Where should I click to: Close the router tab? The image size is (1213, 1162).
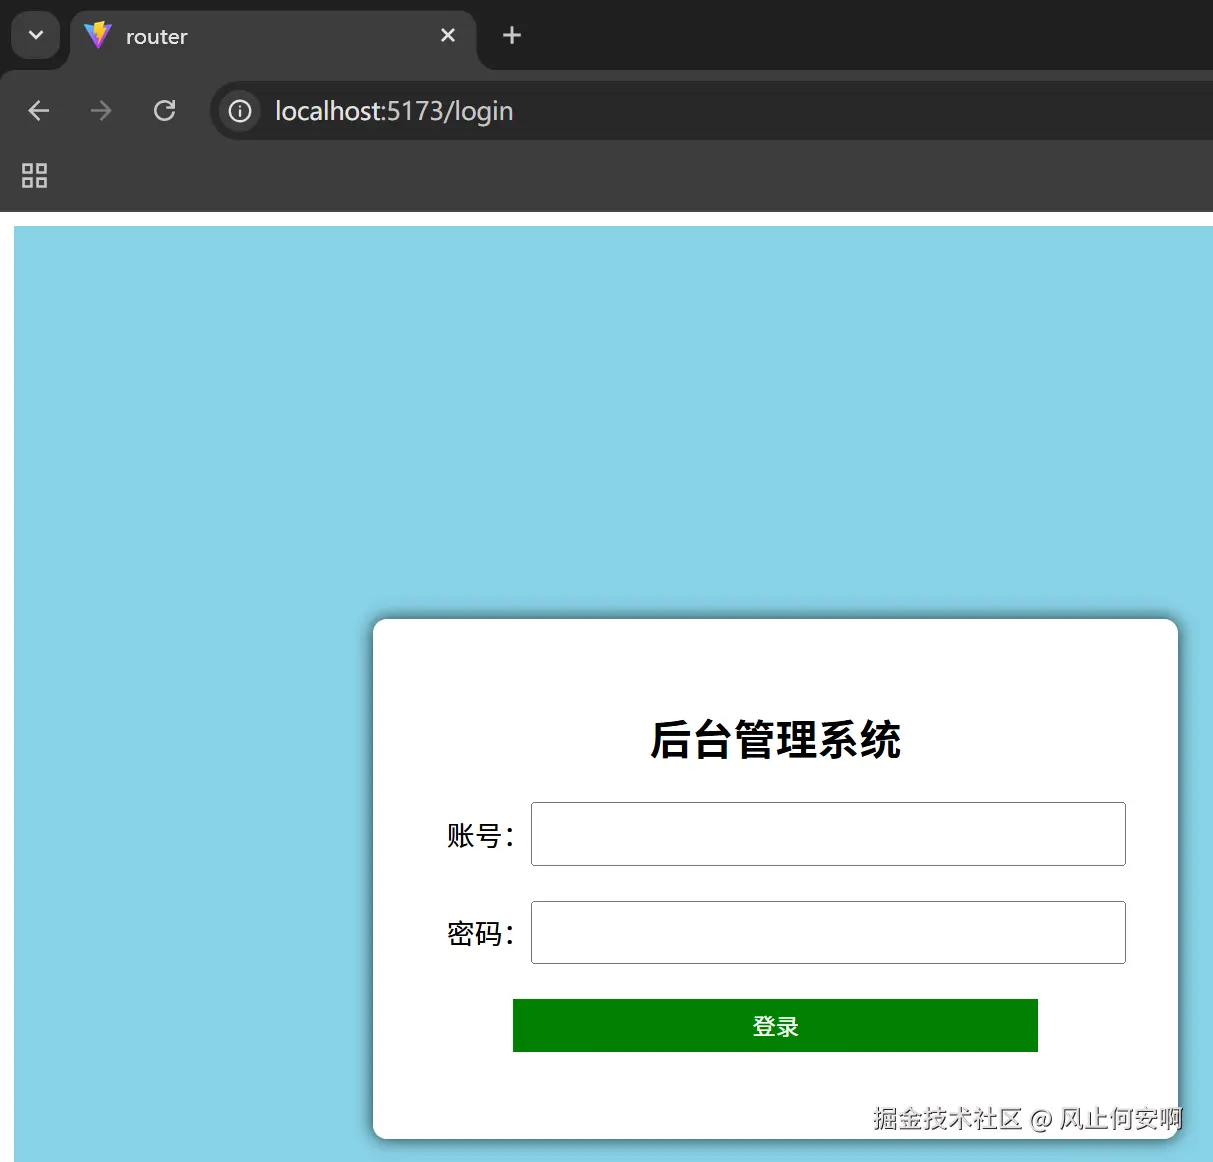click(448, 36)
